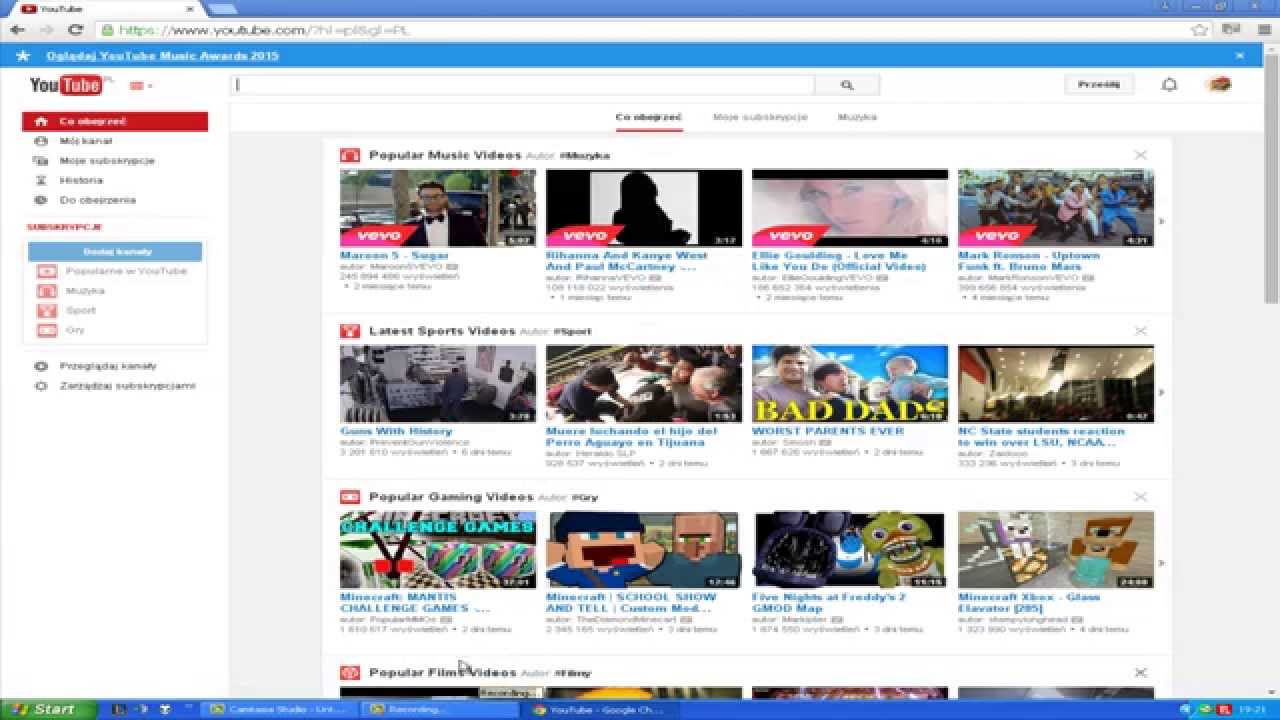Open the WORST PARENTS EVER video title
The width and height of the screenshot is (1280, 720).
(x=828, y=431)
